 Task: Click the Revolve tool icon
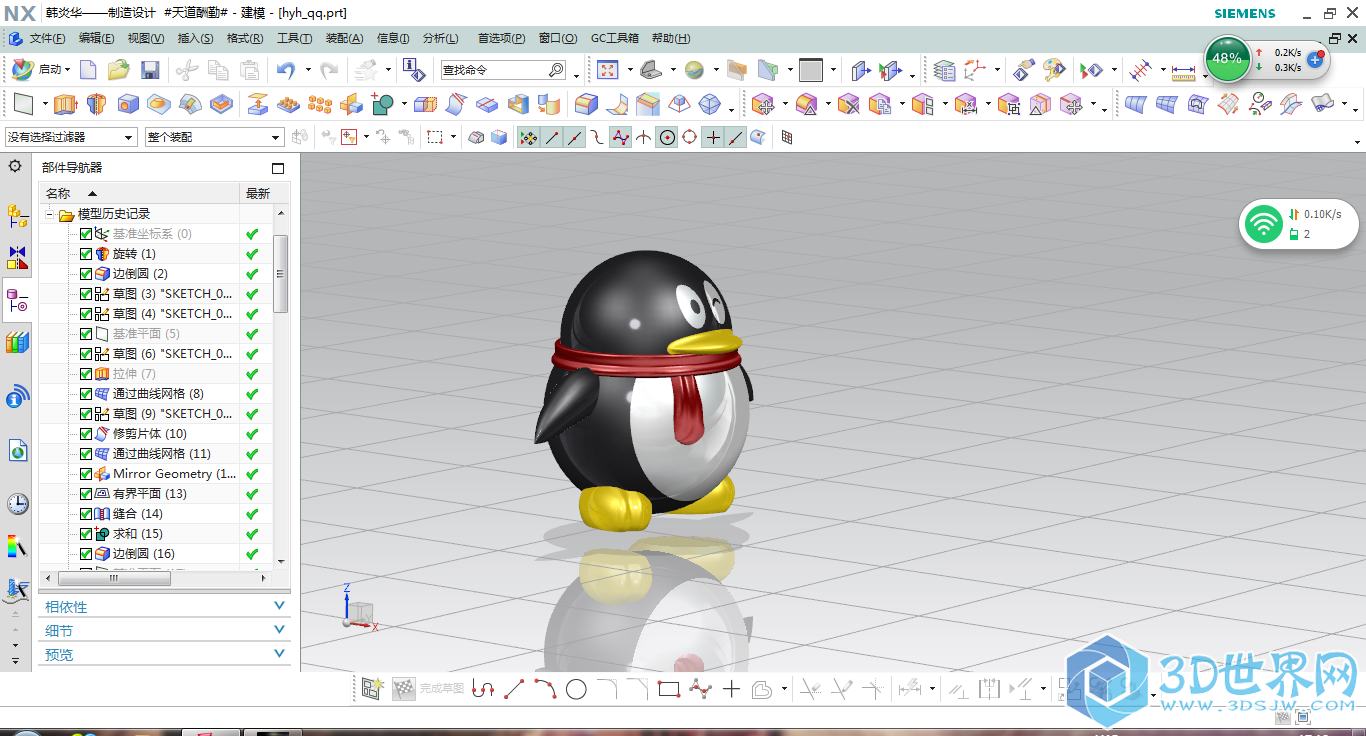[x=96, y=104]
